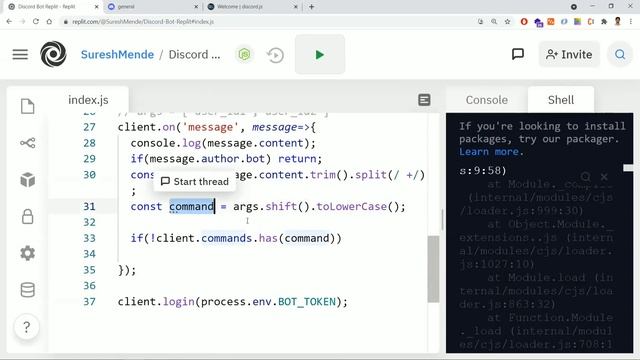This screenshot has width=640, height=360.
Task: Click toLowerCase on line 31
Action: tap(351, 207)
